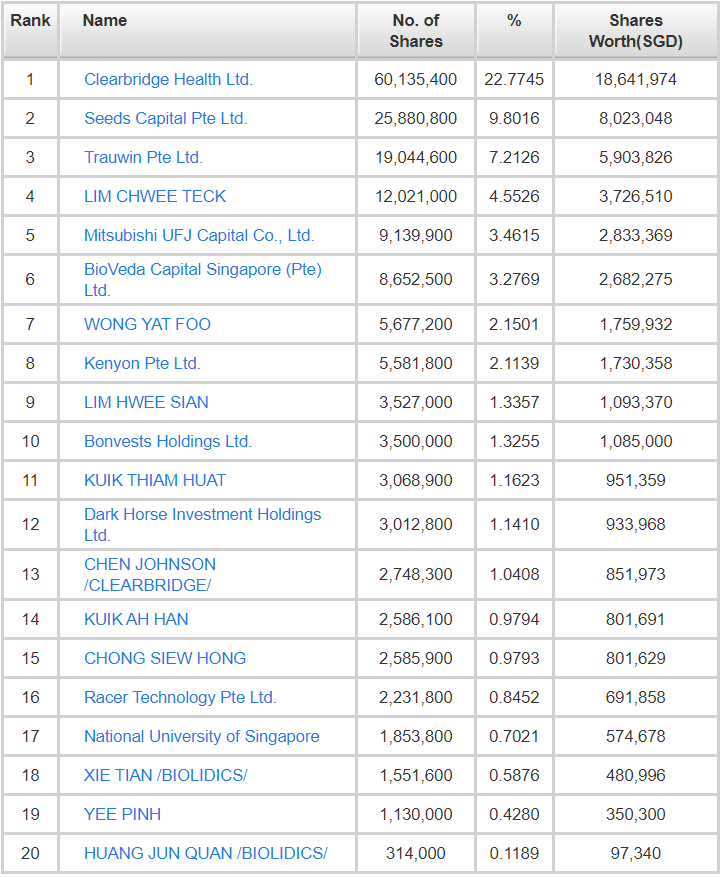Open Dark Horse Investment Holdings Ltd. link

point(202,525)
